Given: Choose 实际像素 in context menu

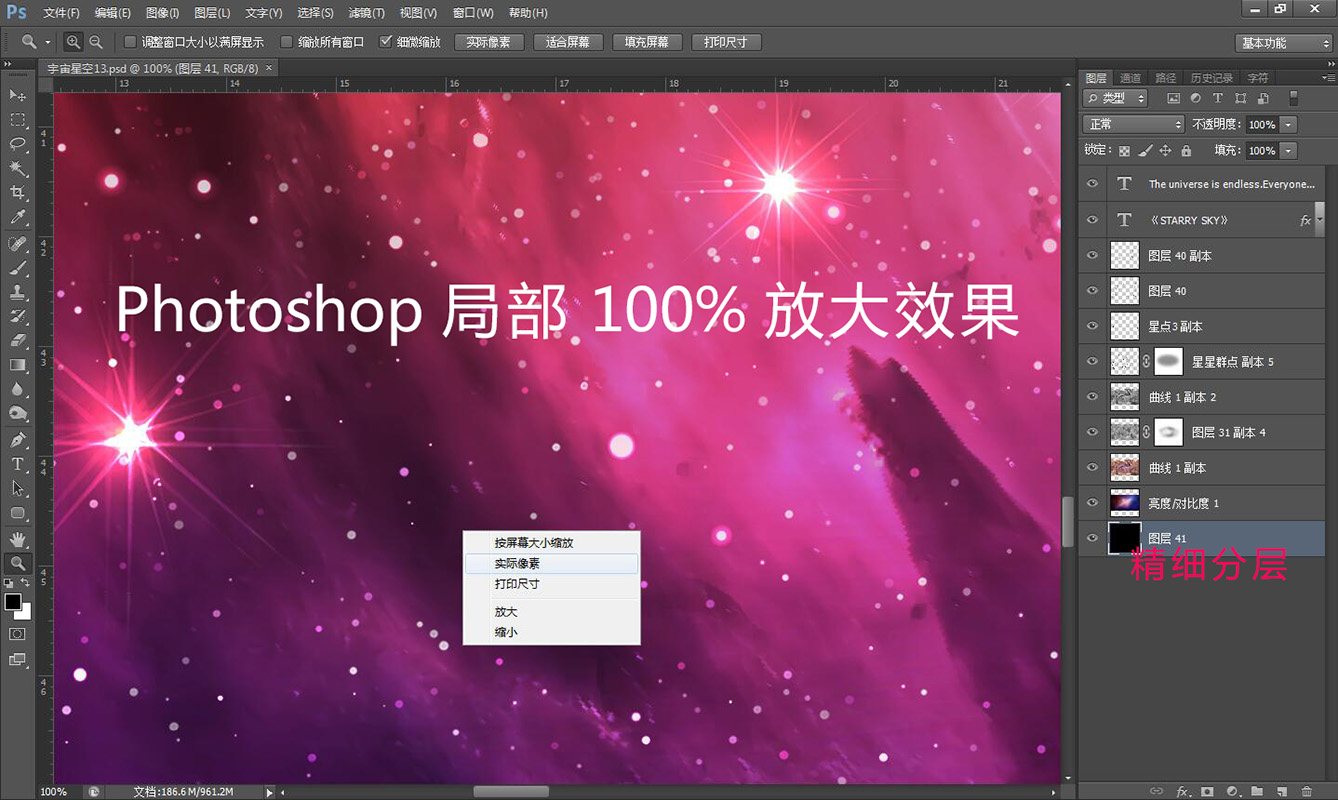Looking at the screenshot, I should 551,564.
